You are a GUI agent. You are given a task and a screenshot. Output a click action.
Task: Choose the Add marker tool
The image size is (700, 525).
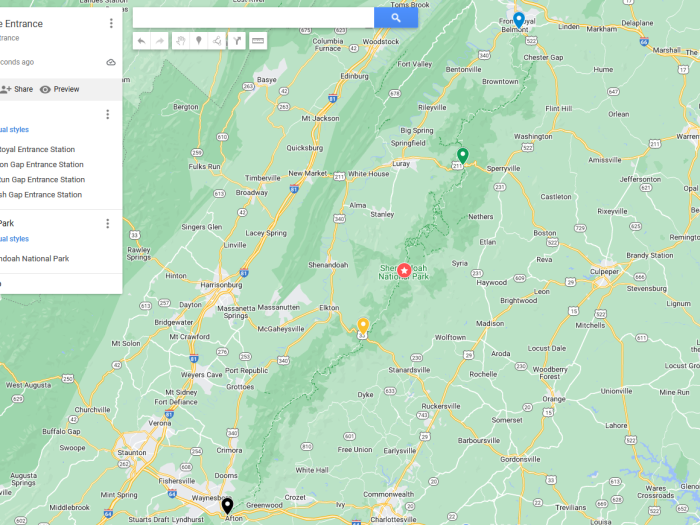point(199,41)
